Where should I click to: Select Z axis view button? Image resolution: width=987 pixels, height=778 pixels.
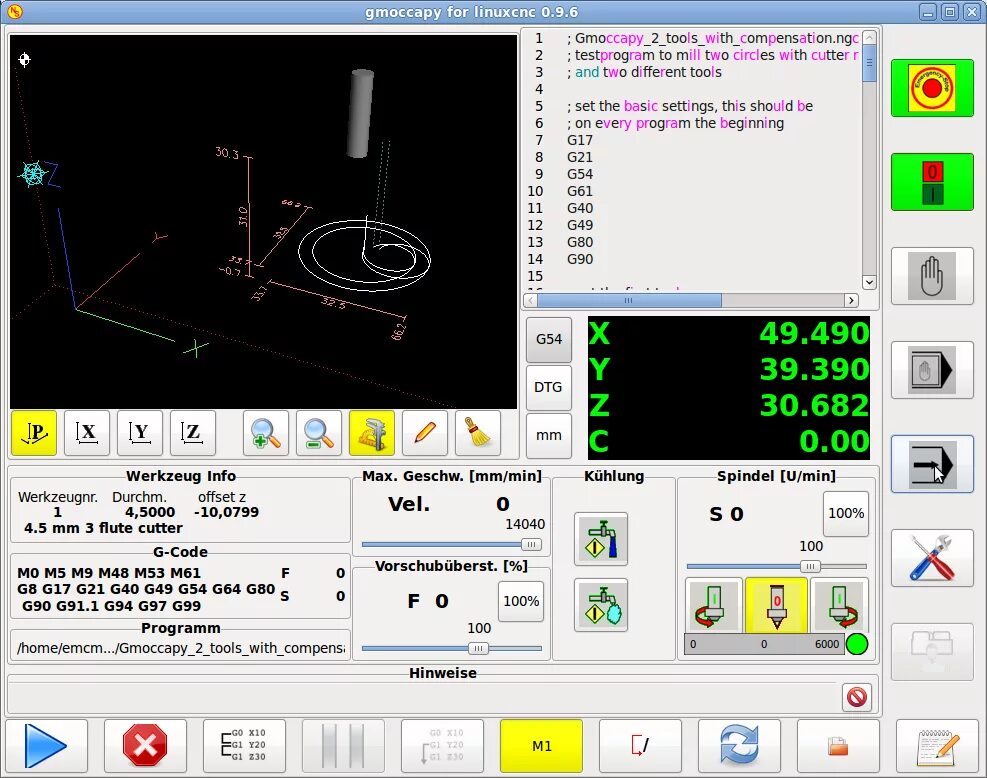[x=193, y=433]
